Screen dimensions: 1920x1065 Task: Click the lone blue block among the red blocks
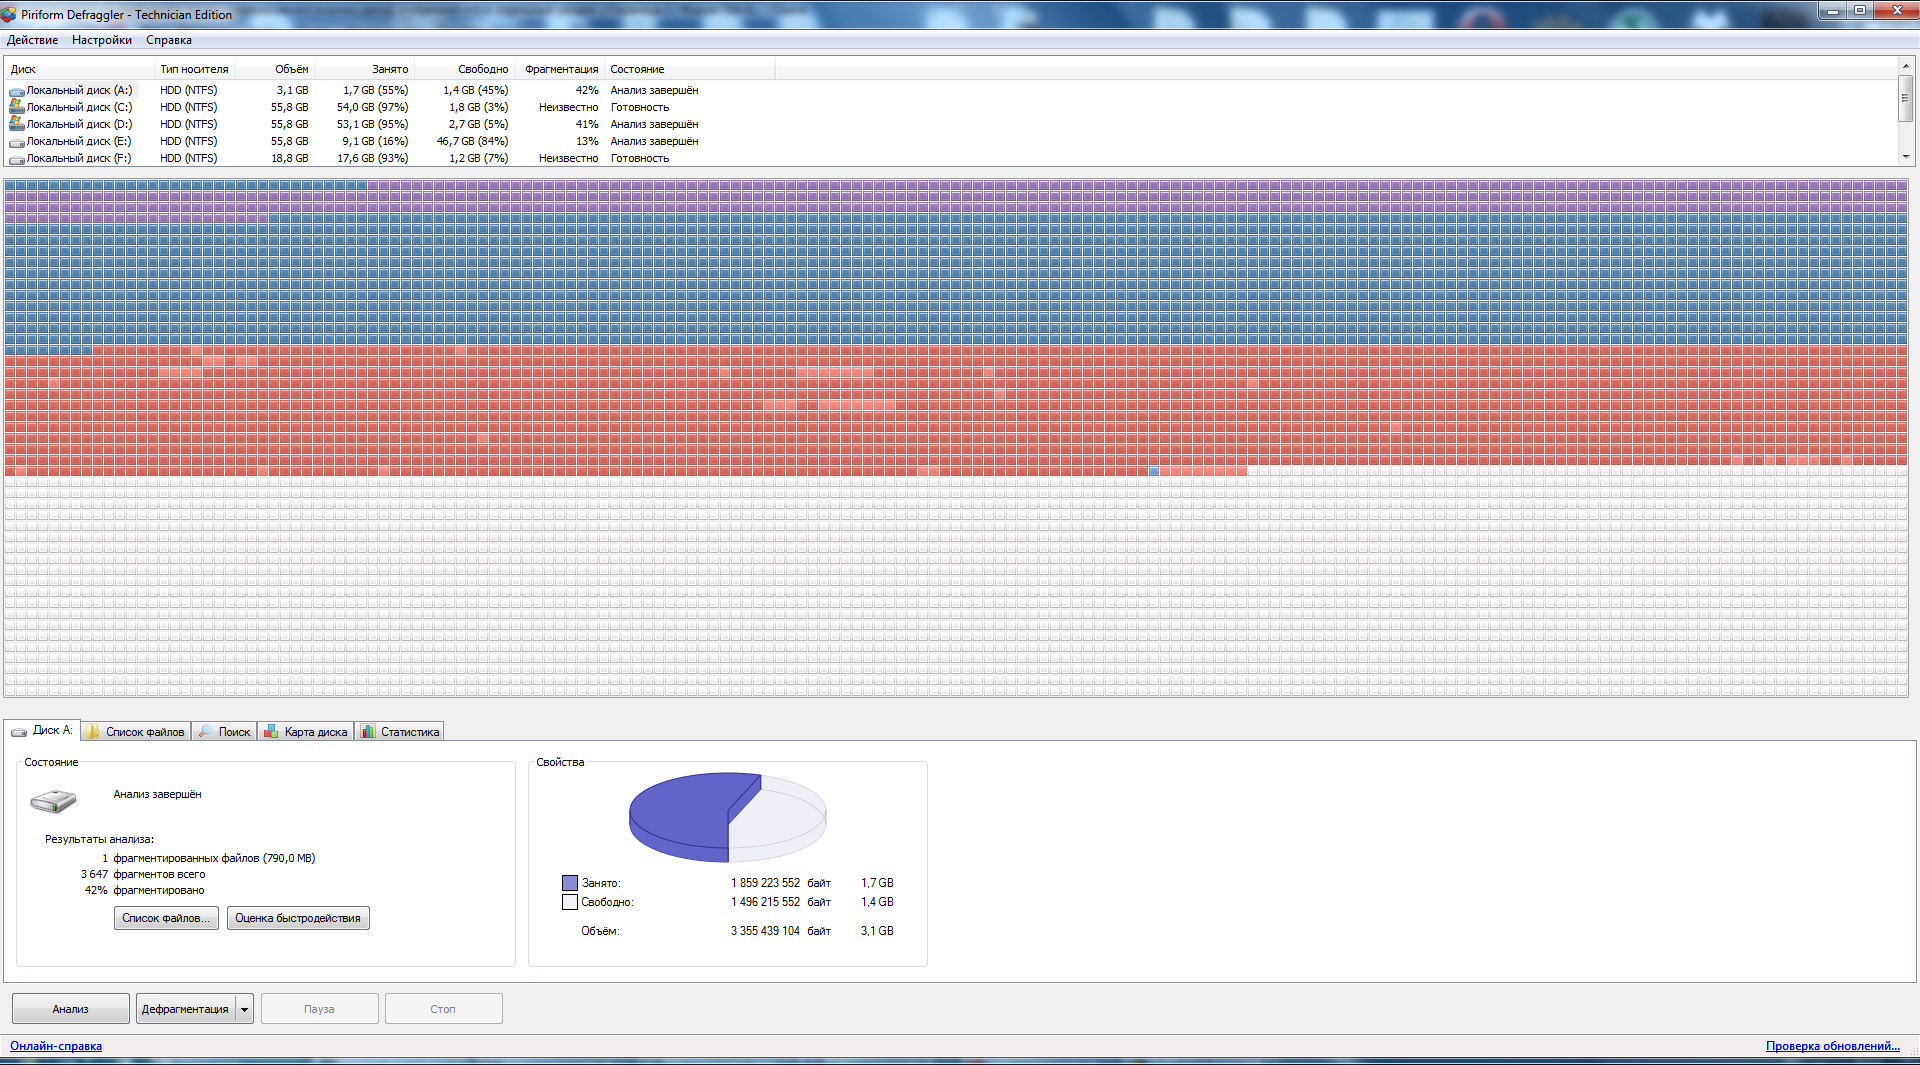pos(1153,471)
